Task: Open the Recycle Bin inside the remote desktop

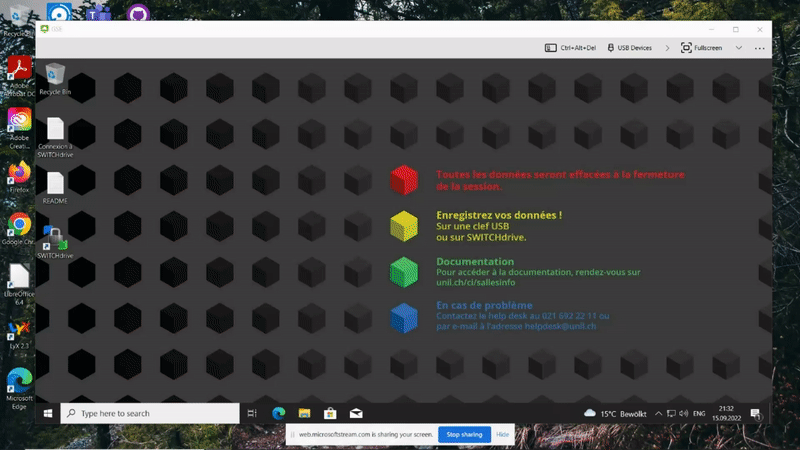Action: tap(55, 75)
